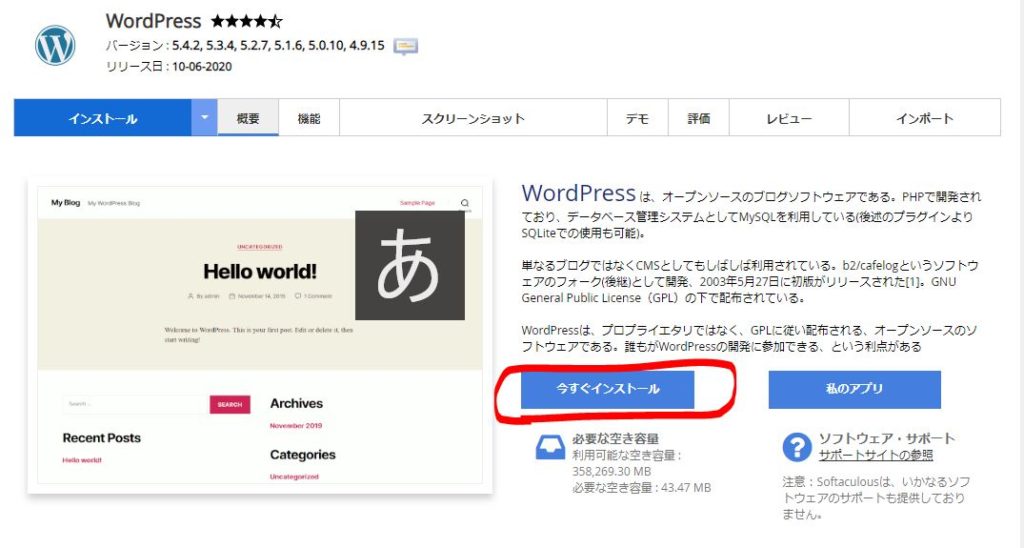Click the WordPress logo icon

(x=55, y=45)
